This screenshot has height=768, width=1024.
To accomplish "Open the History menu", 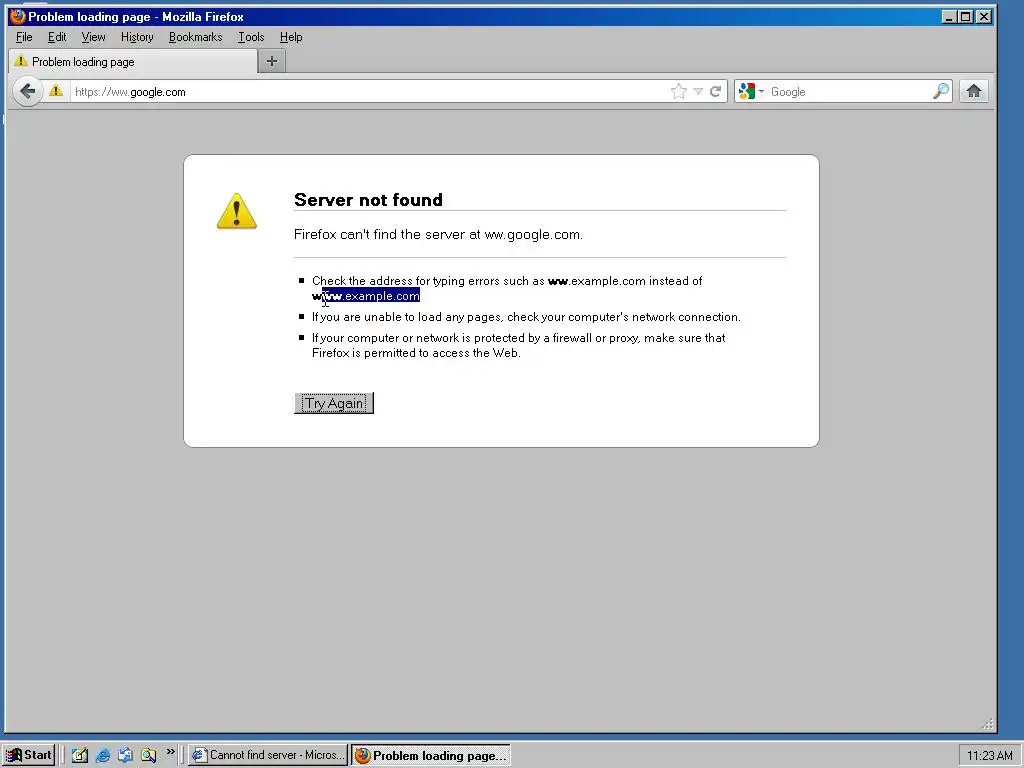I will click(137, 37).
